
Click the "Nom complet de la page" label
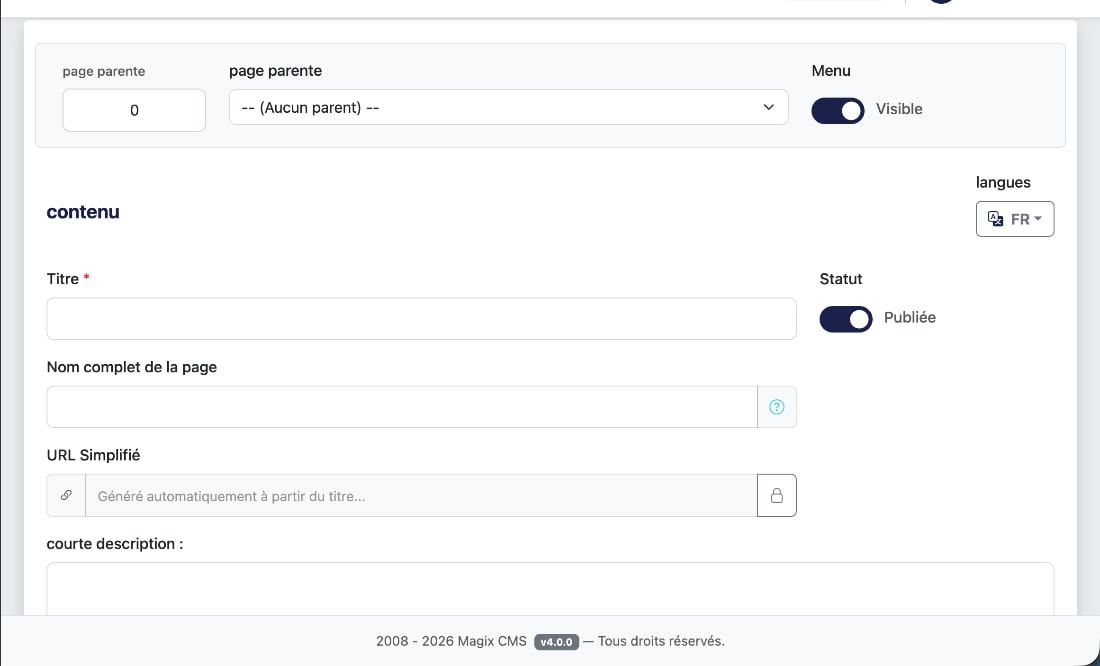tap(132, 367)
